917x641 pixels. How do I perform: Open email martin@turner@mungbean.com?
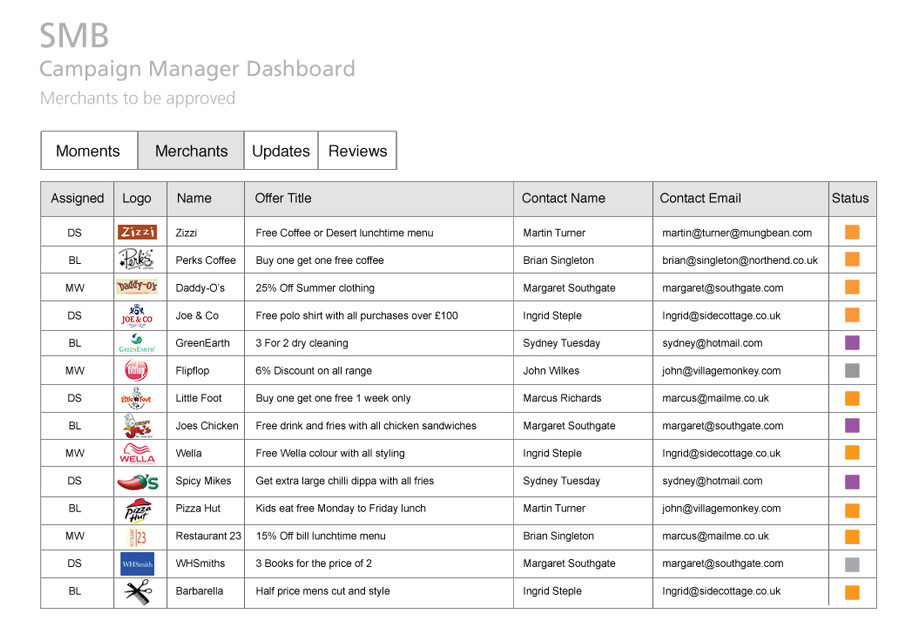[737, 233]
